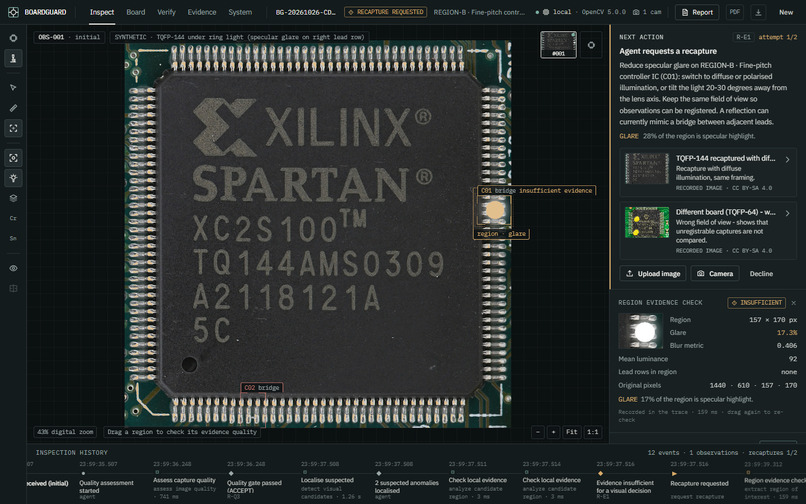Viewport: 806px width, 504px height.
Task: Start a New inspection
Action: point(785,12)
